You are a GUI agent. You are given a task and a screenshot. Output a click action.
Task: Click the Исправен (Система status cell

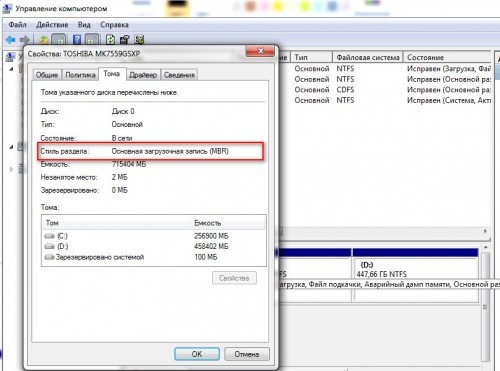click(x=449, y=100)
